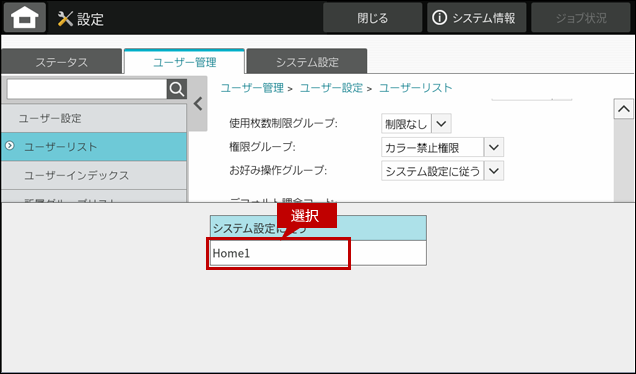Click the scroll up arrow button
Image resolution: width=636 pixels, height=374 pixels.
click(x=623, y=109)
